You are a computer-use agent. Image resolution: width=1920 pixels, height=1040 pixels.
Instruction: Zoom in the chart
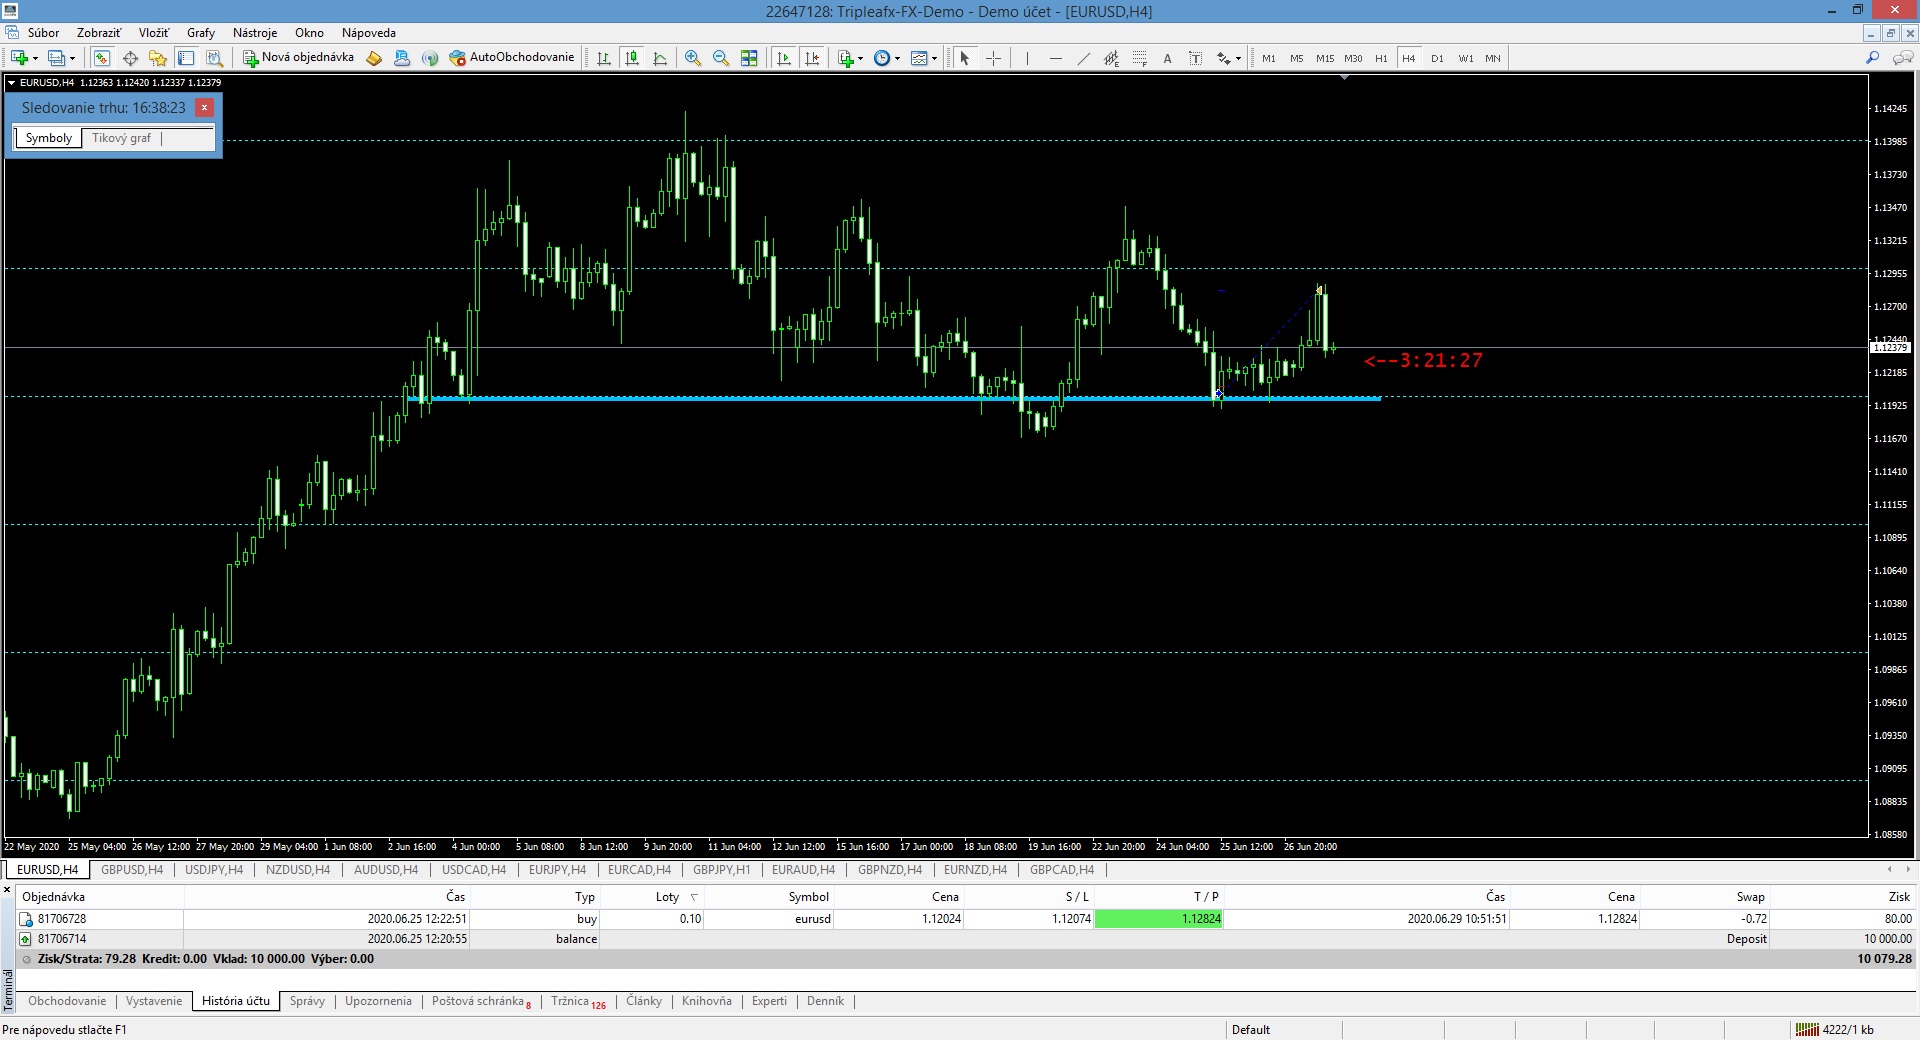[x=693, y=58]
